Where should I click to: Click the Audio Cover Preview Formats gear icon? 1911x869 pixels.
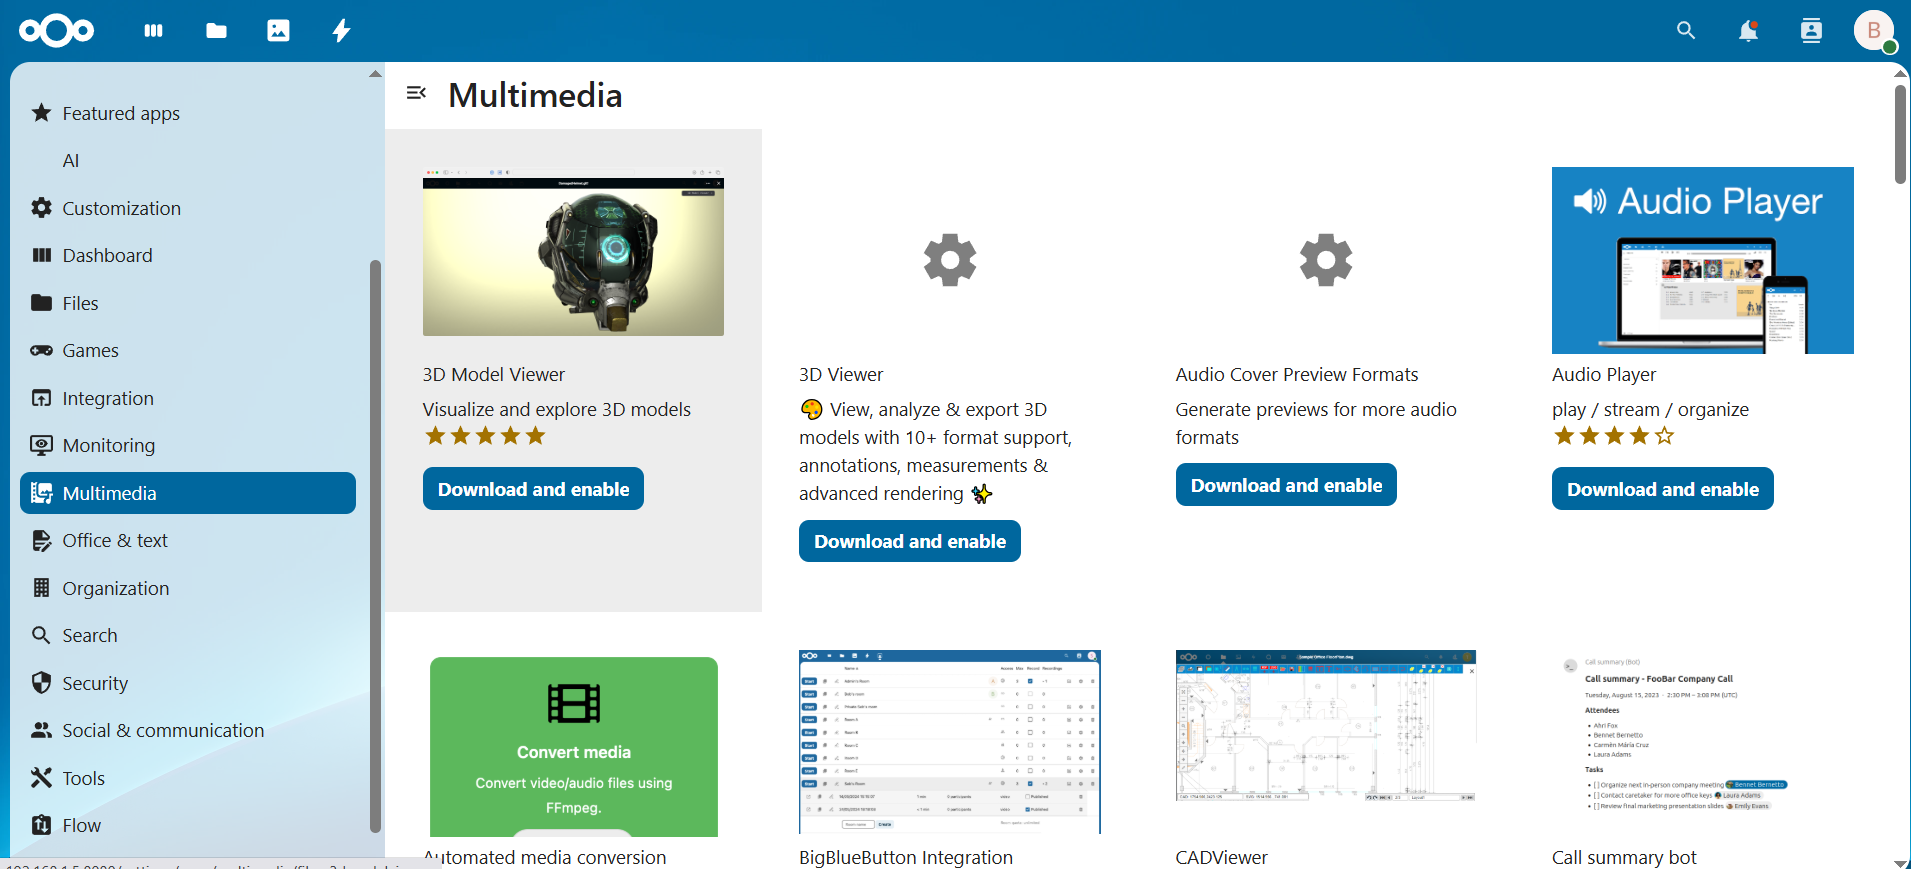pyautogui.click(x=1326, y=260)
